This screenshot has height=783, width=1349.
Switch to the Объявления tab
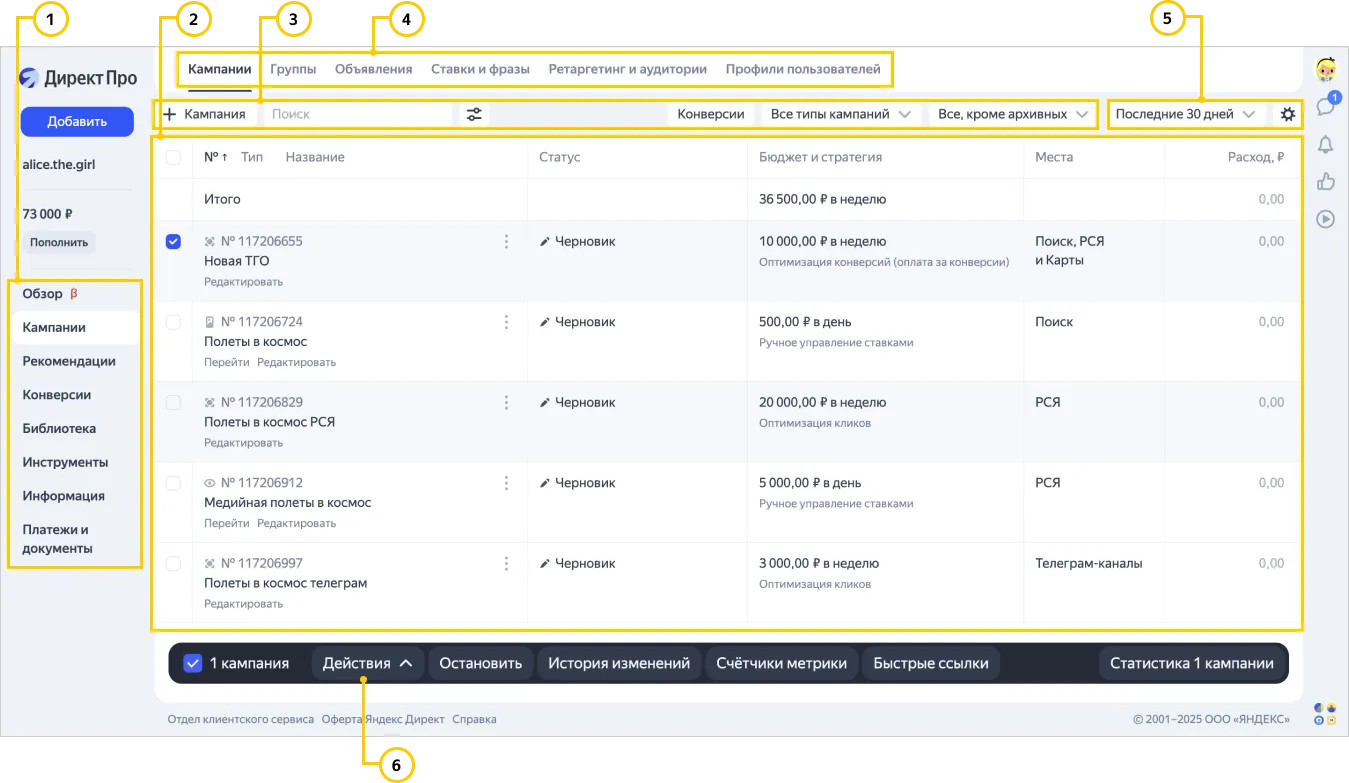click(374, 69)
